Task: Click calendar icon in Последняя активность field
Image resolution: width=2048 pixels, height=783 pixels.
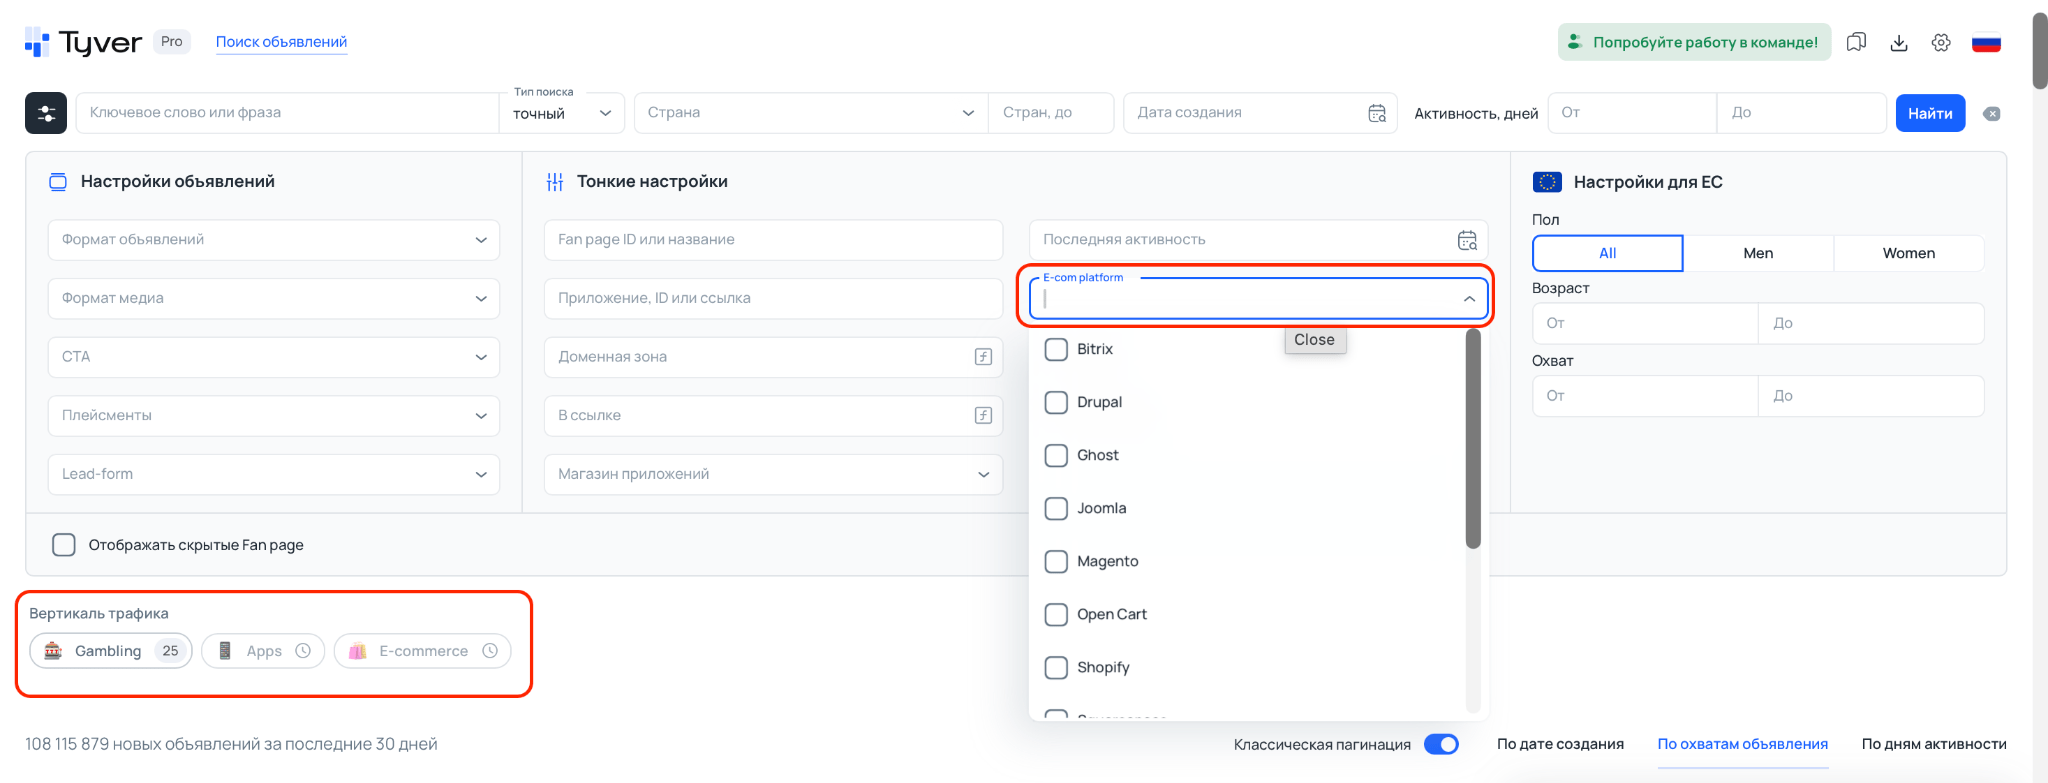Action: 1467,240
